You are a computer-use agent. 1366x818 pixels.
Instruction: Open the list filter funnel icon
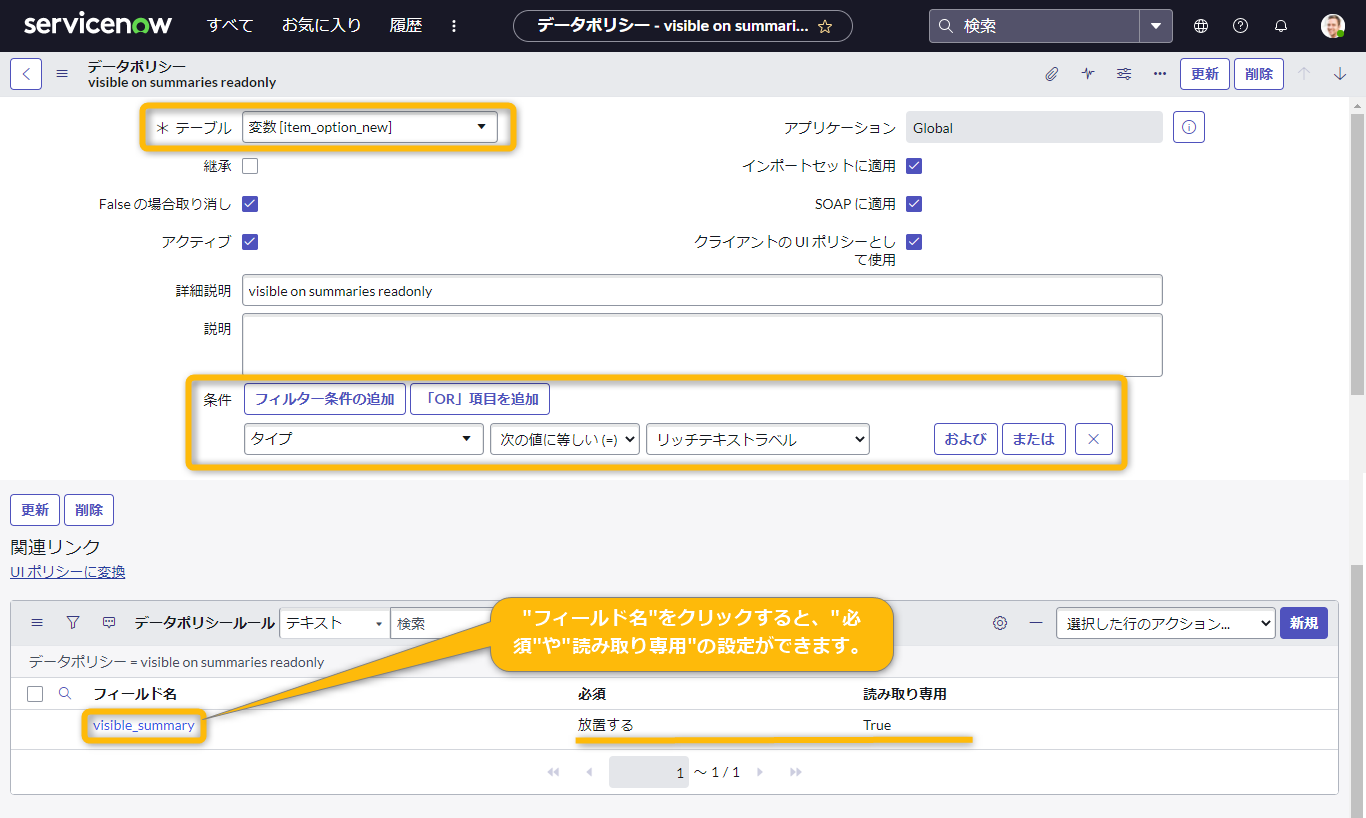point(72,622)
